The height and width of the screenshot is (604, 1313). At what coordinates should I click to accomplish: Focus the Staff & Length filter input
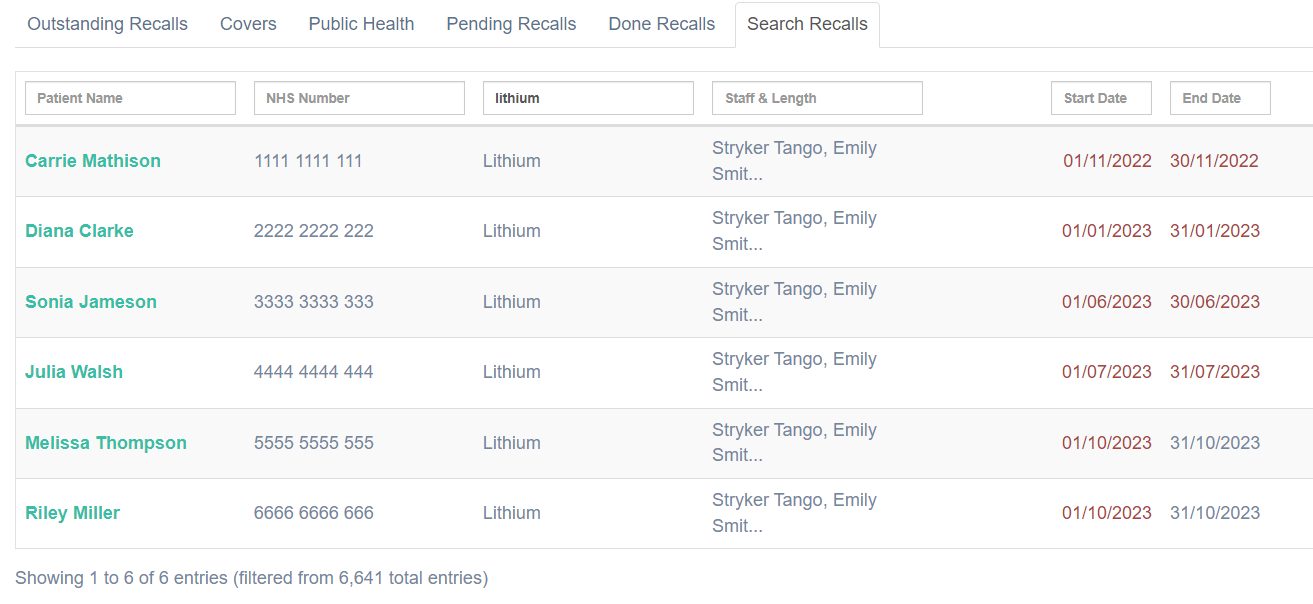pyautogui.click(x=817, y=98)
